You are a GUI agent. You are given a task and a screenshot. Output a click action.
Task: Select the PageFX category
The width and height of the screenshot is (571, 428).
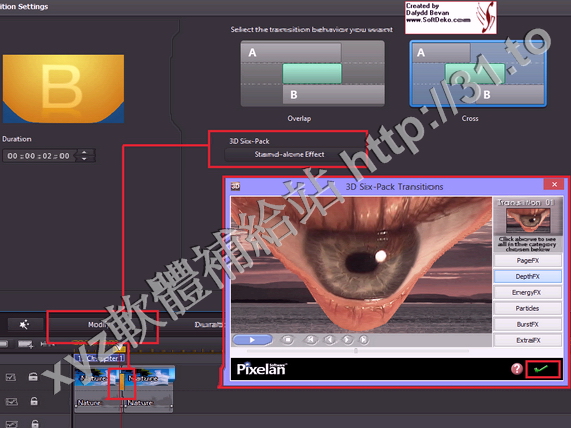click(x=527, y=260)
